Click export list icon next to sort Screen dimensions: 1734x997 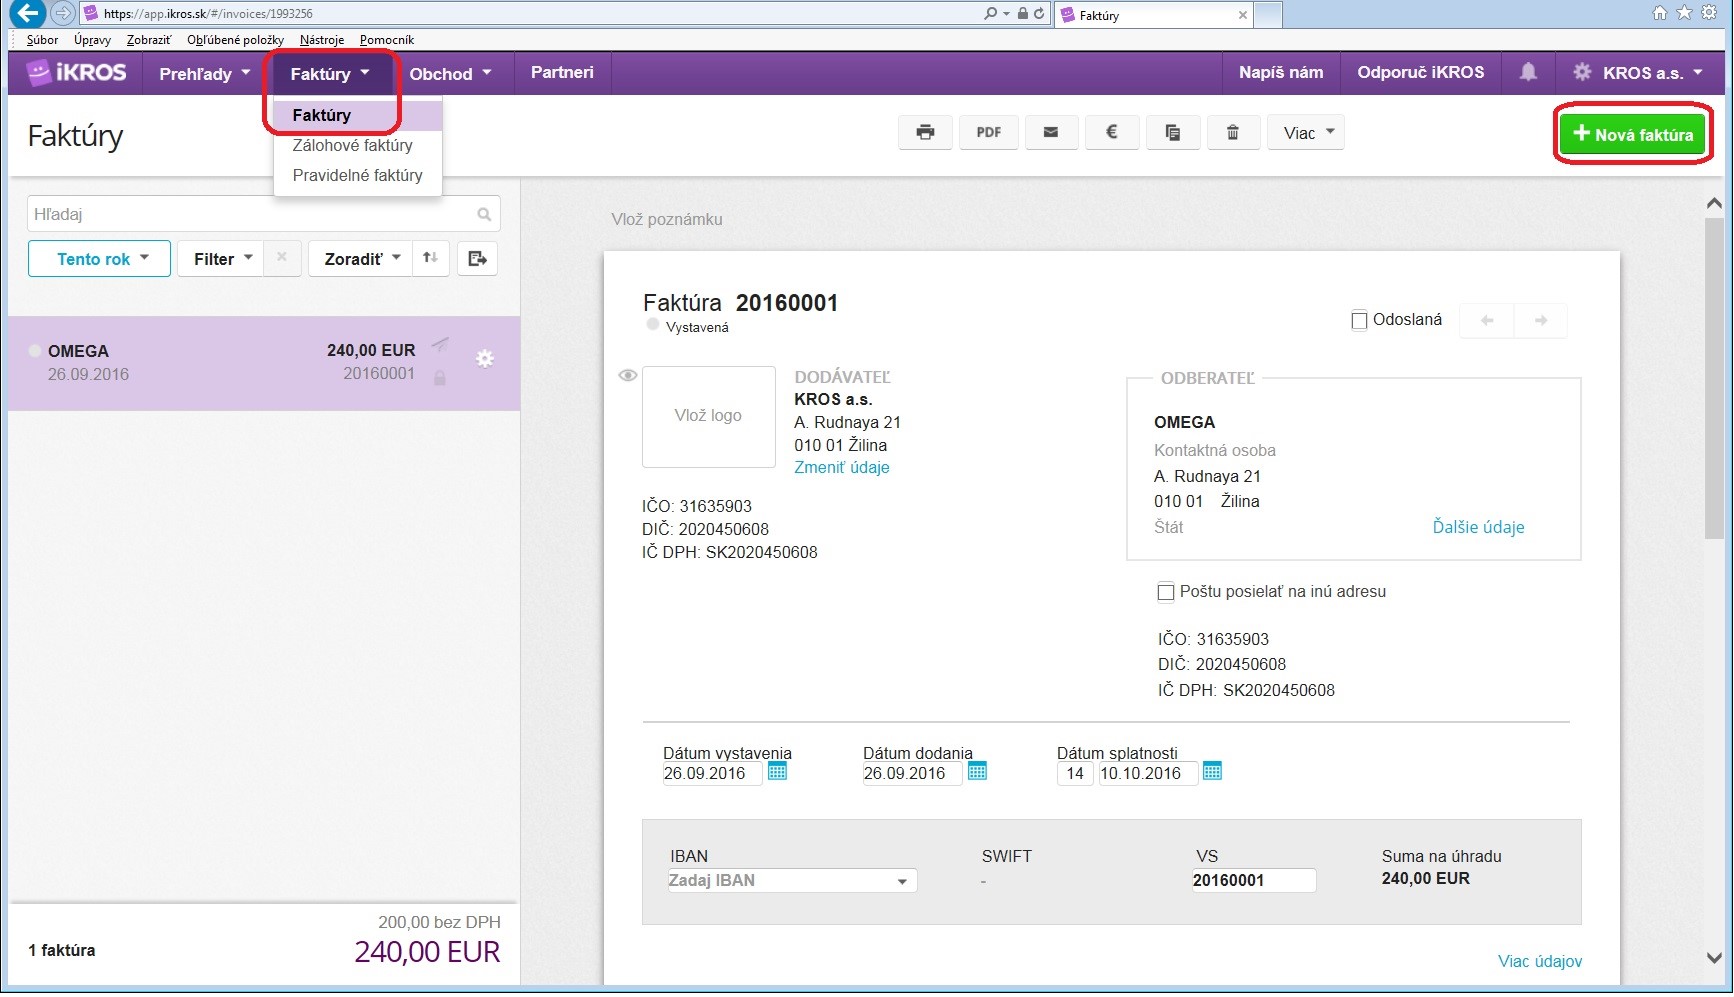(x=478, y=259)
